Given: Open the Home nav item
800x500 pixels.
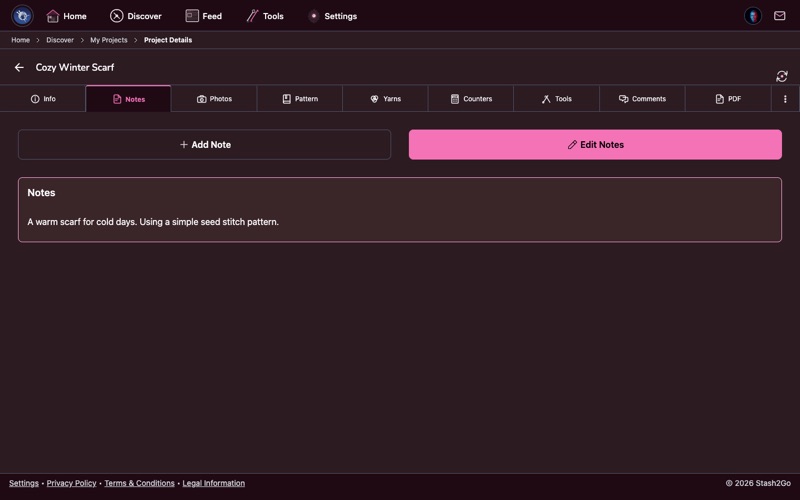Looking at the screenshot, I should (66, 16).
